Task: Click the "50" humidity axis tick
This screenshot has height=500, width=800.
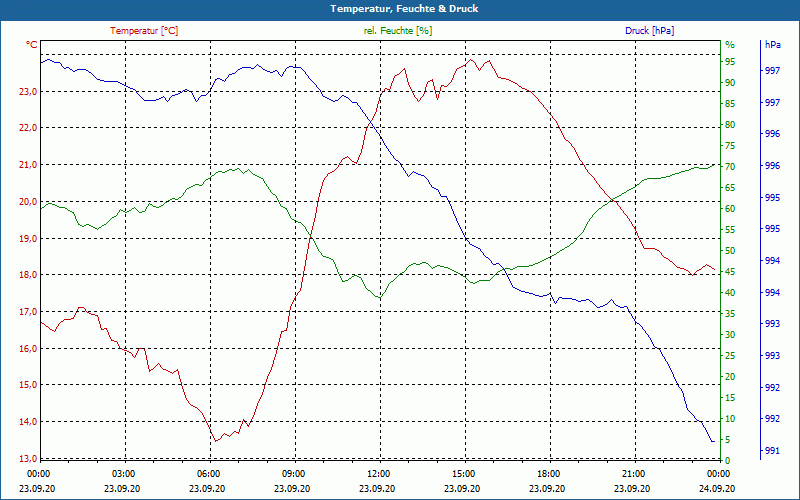Action: click(x=730, y=251)
